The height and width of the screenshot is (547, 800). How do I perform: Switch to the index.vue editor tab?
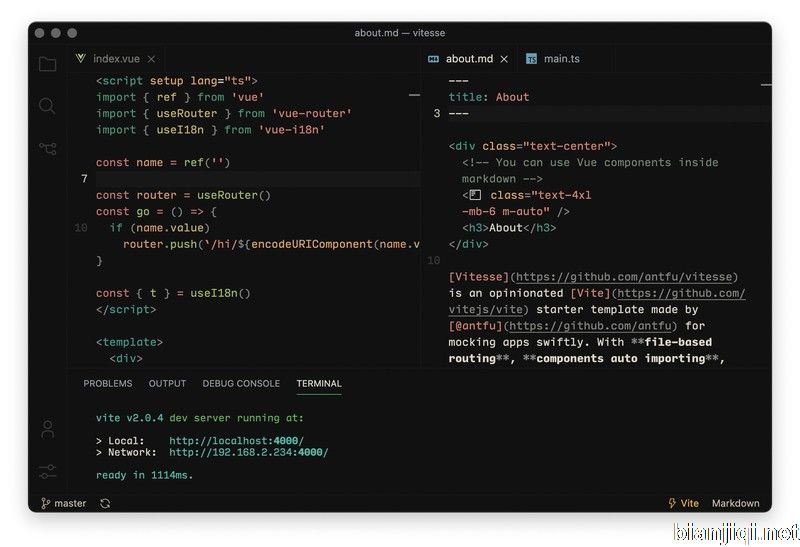coord(117,59)
